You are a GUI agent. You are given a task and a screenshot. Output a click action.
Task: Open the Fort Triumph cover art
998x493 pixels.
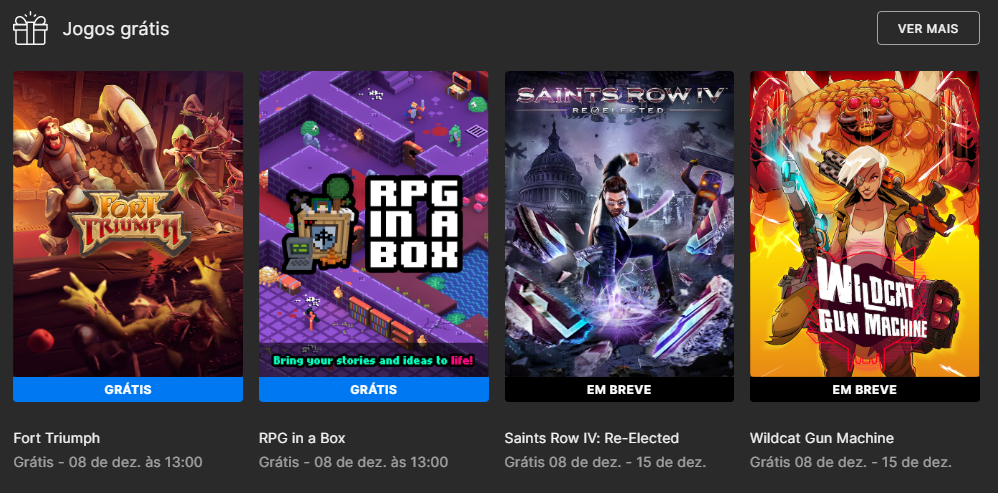pyautogui.click(x=128, y=224)
